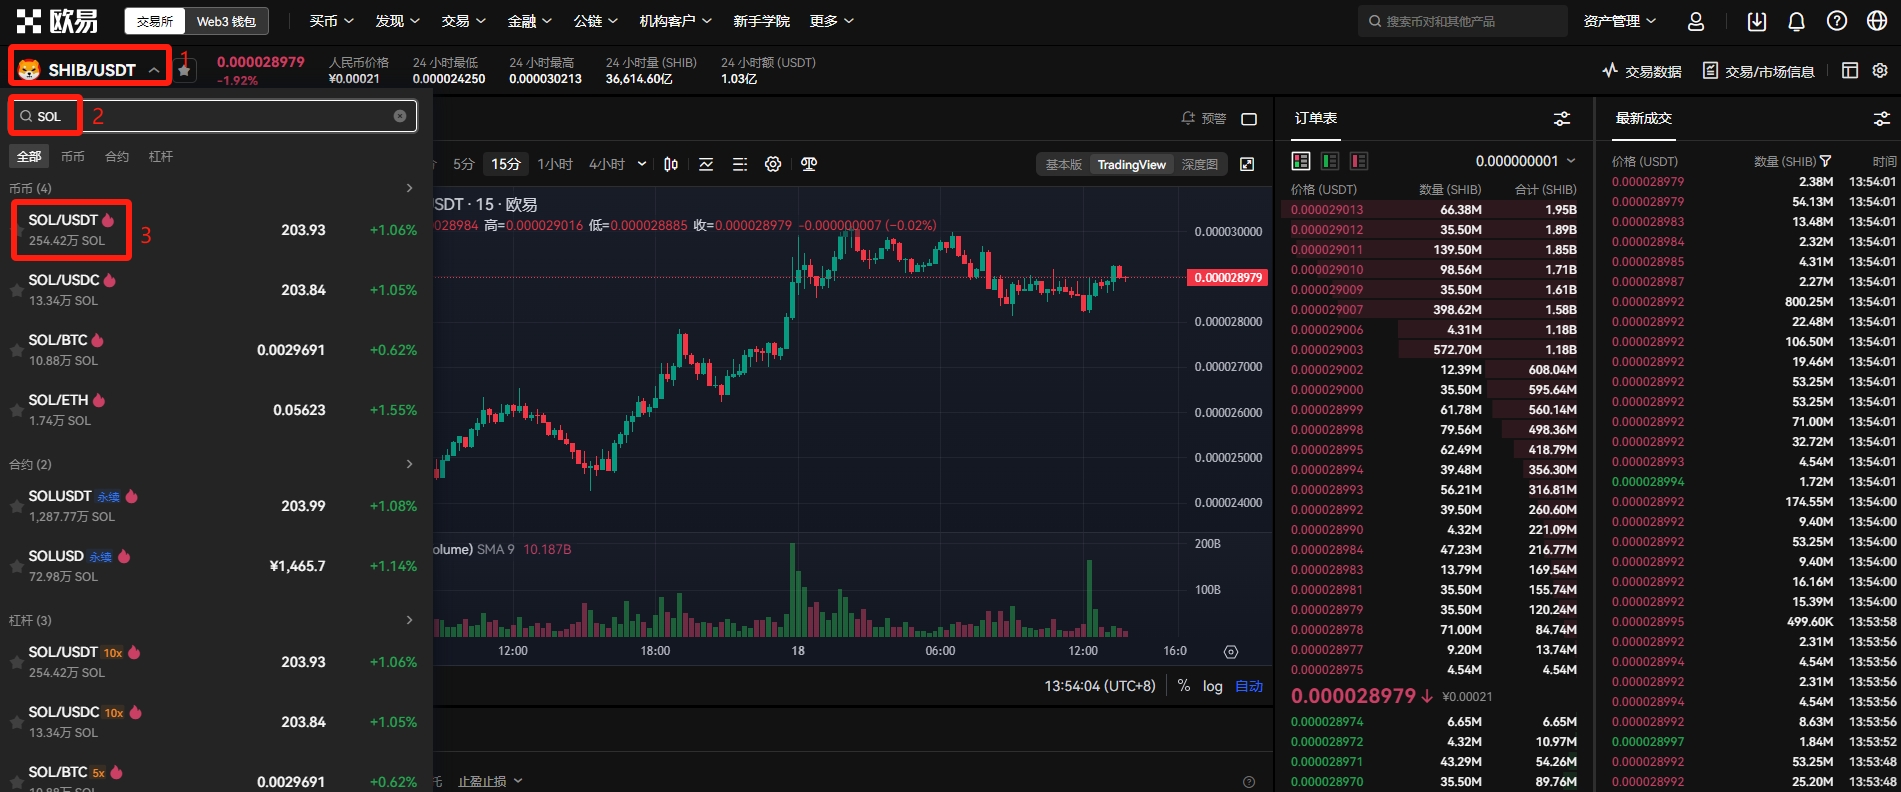Open the chart indicators icon
1901x792 pixels.
click(x=706, y=164)
